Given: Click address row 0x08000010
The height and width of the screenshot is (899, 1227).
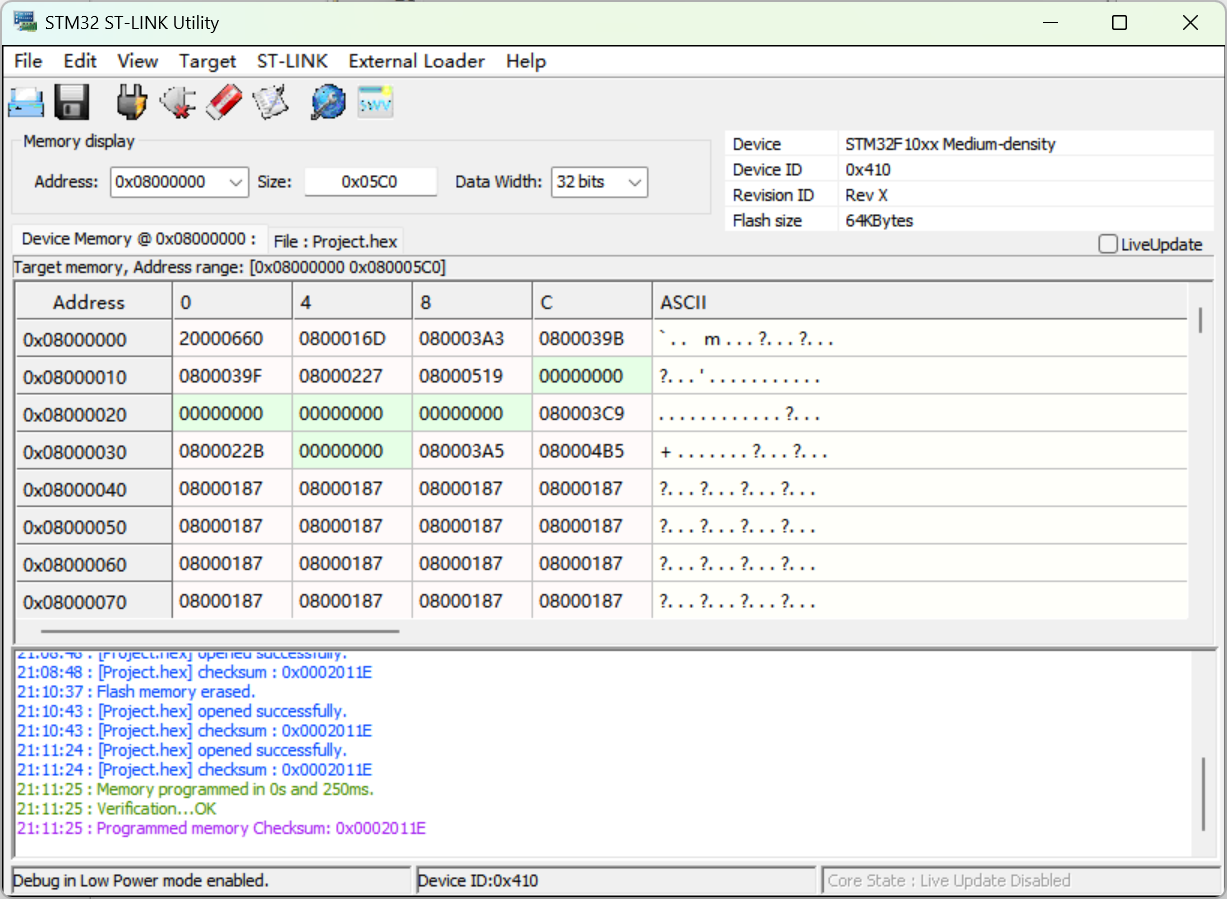Looking at the screenshot, I should point(94,378).
